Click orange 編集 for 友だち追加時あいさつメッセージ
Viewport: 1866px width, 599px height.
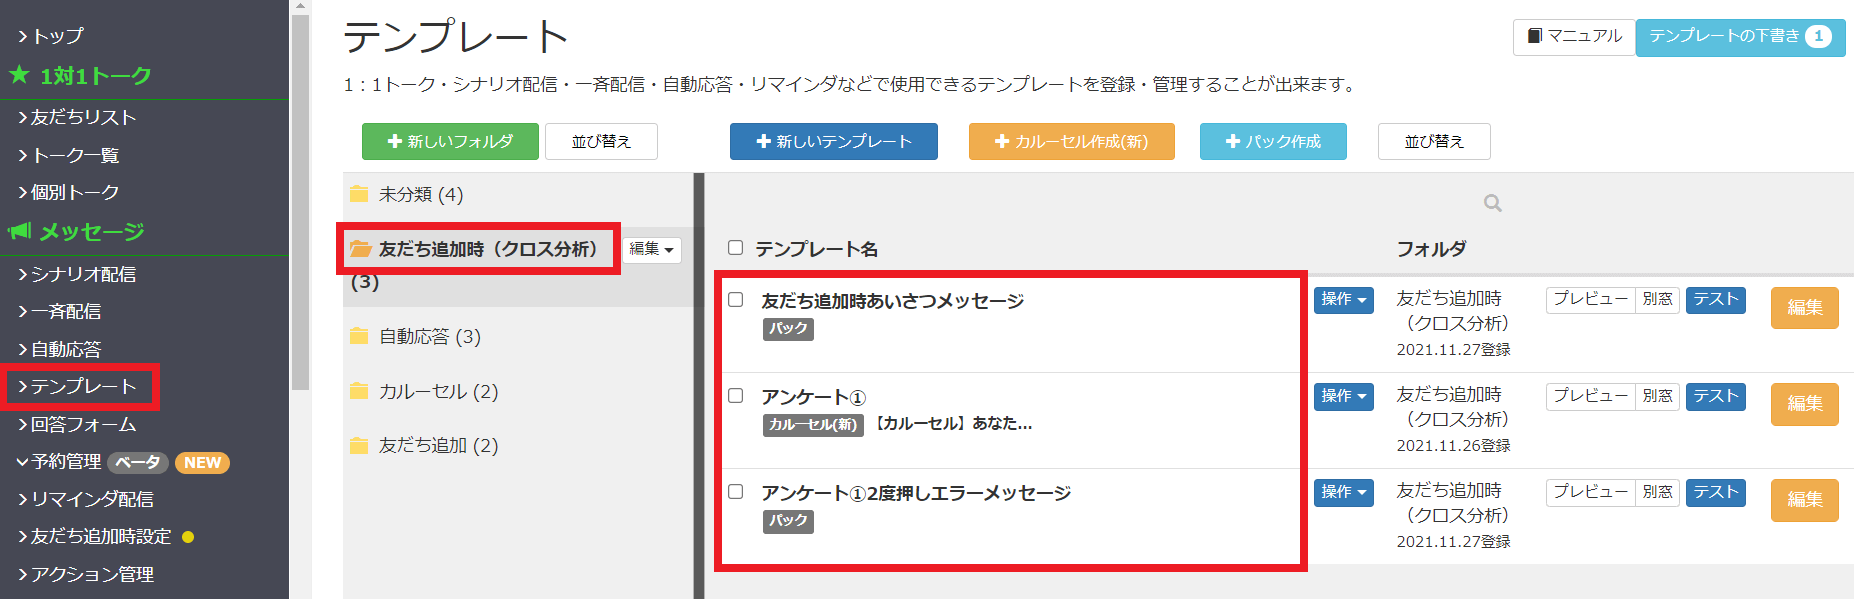(1804, 308)
